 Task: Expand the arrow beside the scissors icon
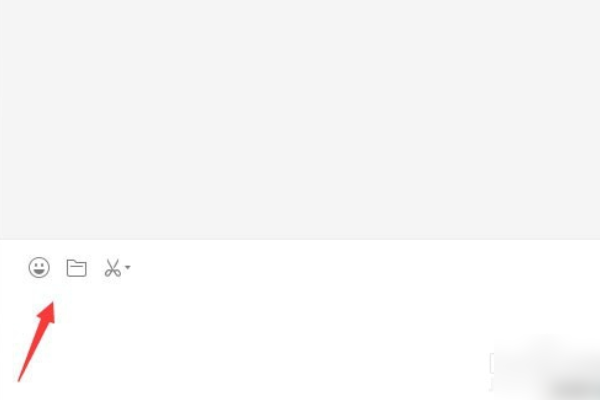[128, 267]
